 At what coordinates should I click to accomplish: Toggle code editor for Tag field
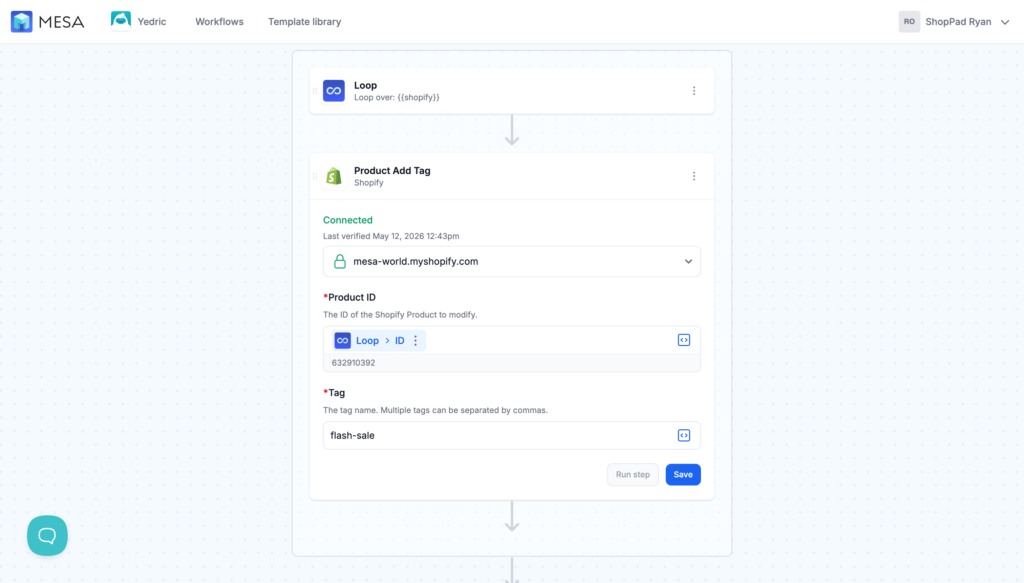point(684,435)
